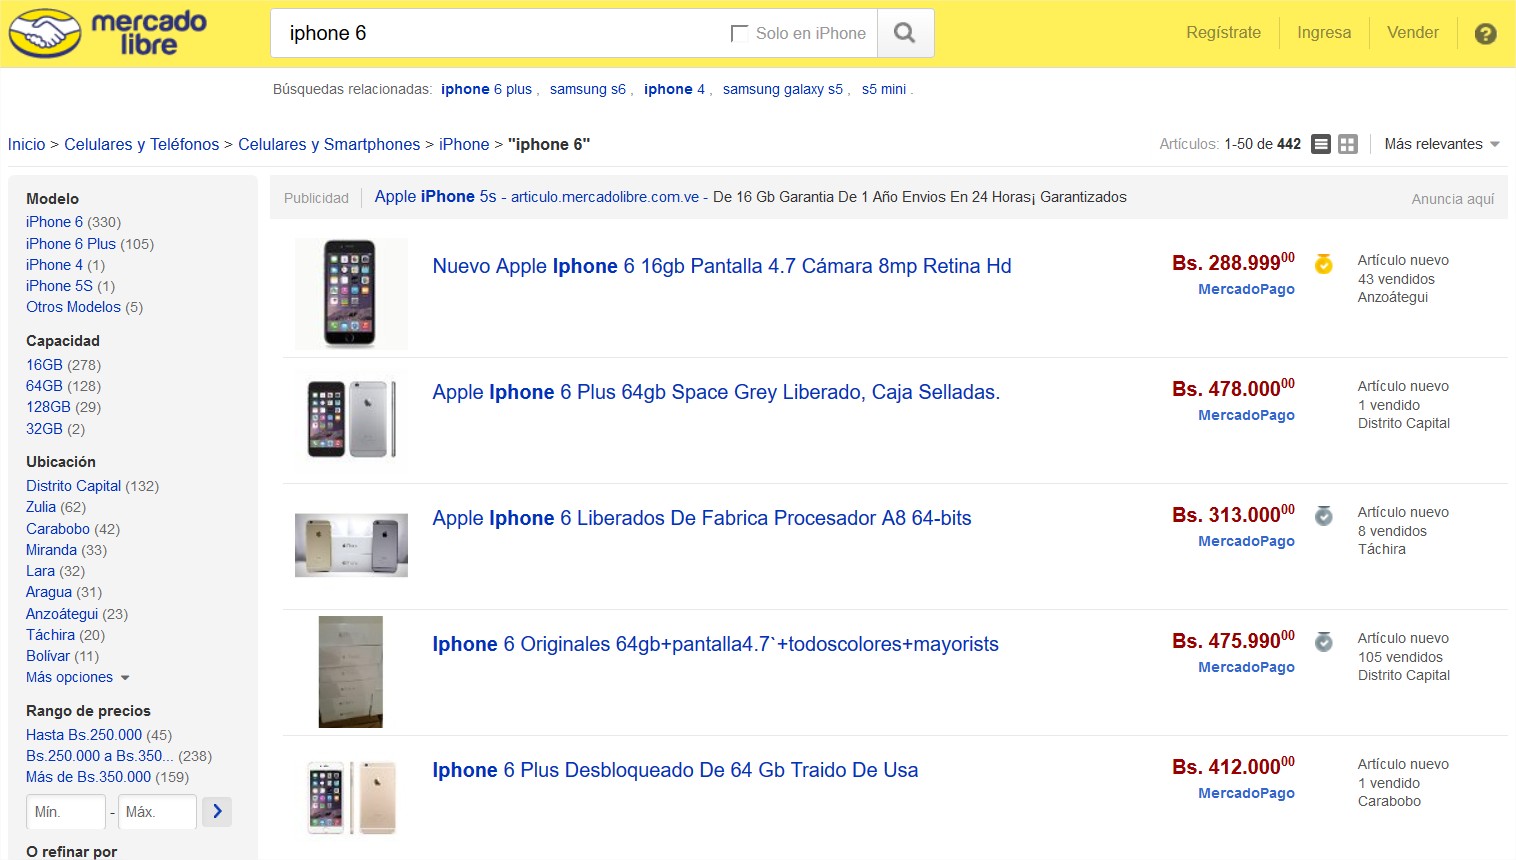Open thumbnail of Nuevo Apple Iphone 6 16gb
The image size is (1516, 860).
click(351, 294)
